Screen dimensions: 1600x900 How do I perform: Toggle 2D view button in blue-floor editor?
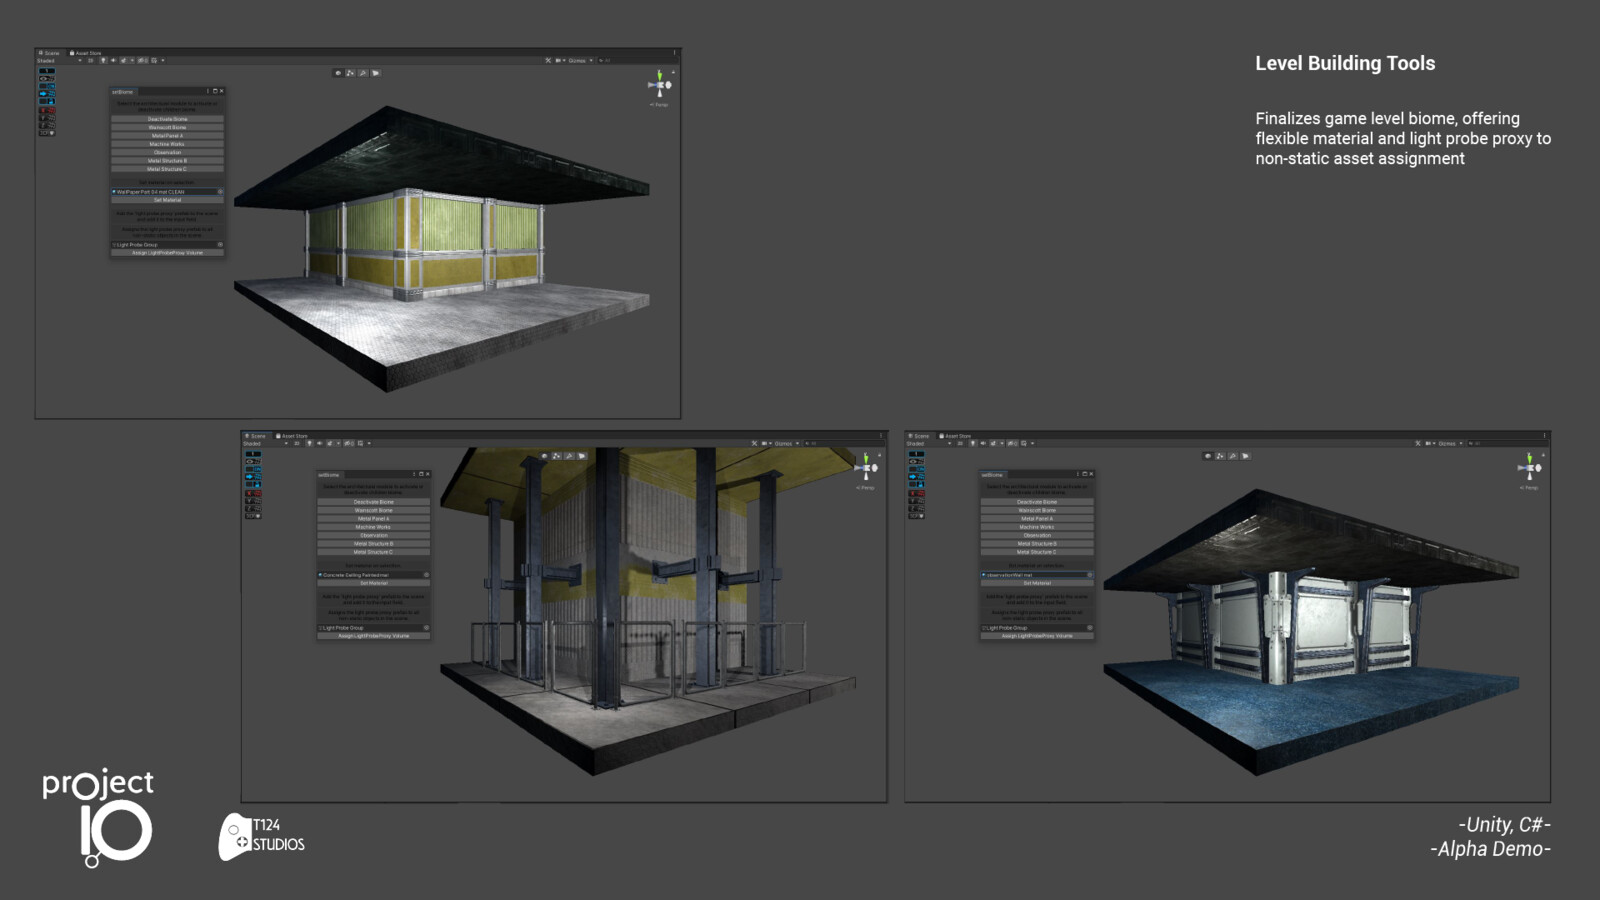point(961,443)
